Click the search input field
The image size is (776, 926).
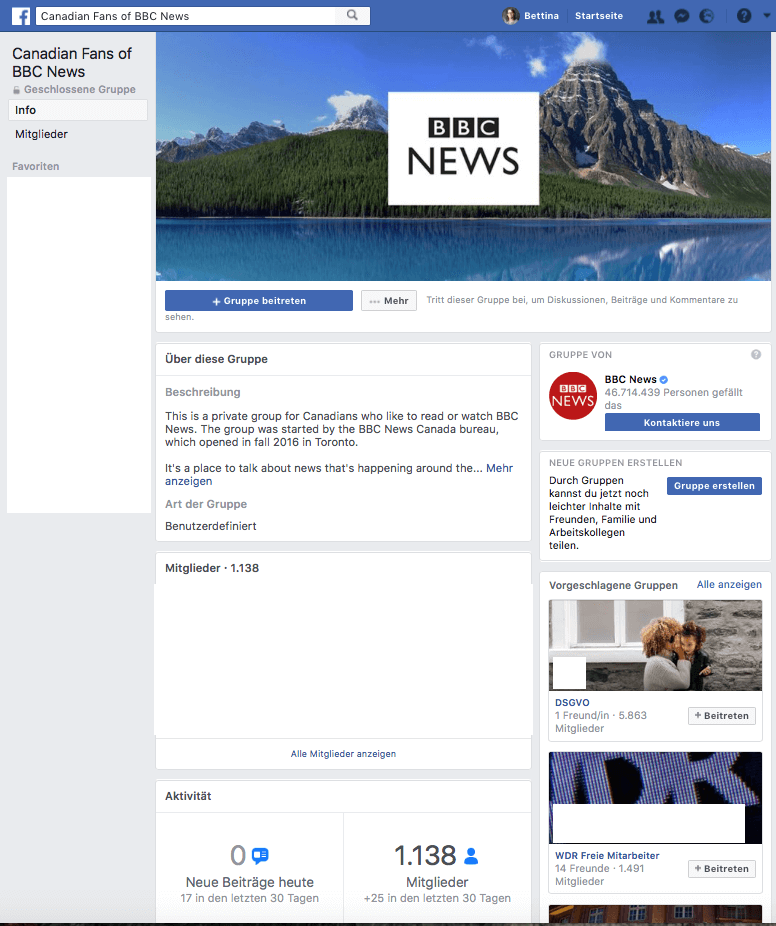(x=190, y=16)
